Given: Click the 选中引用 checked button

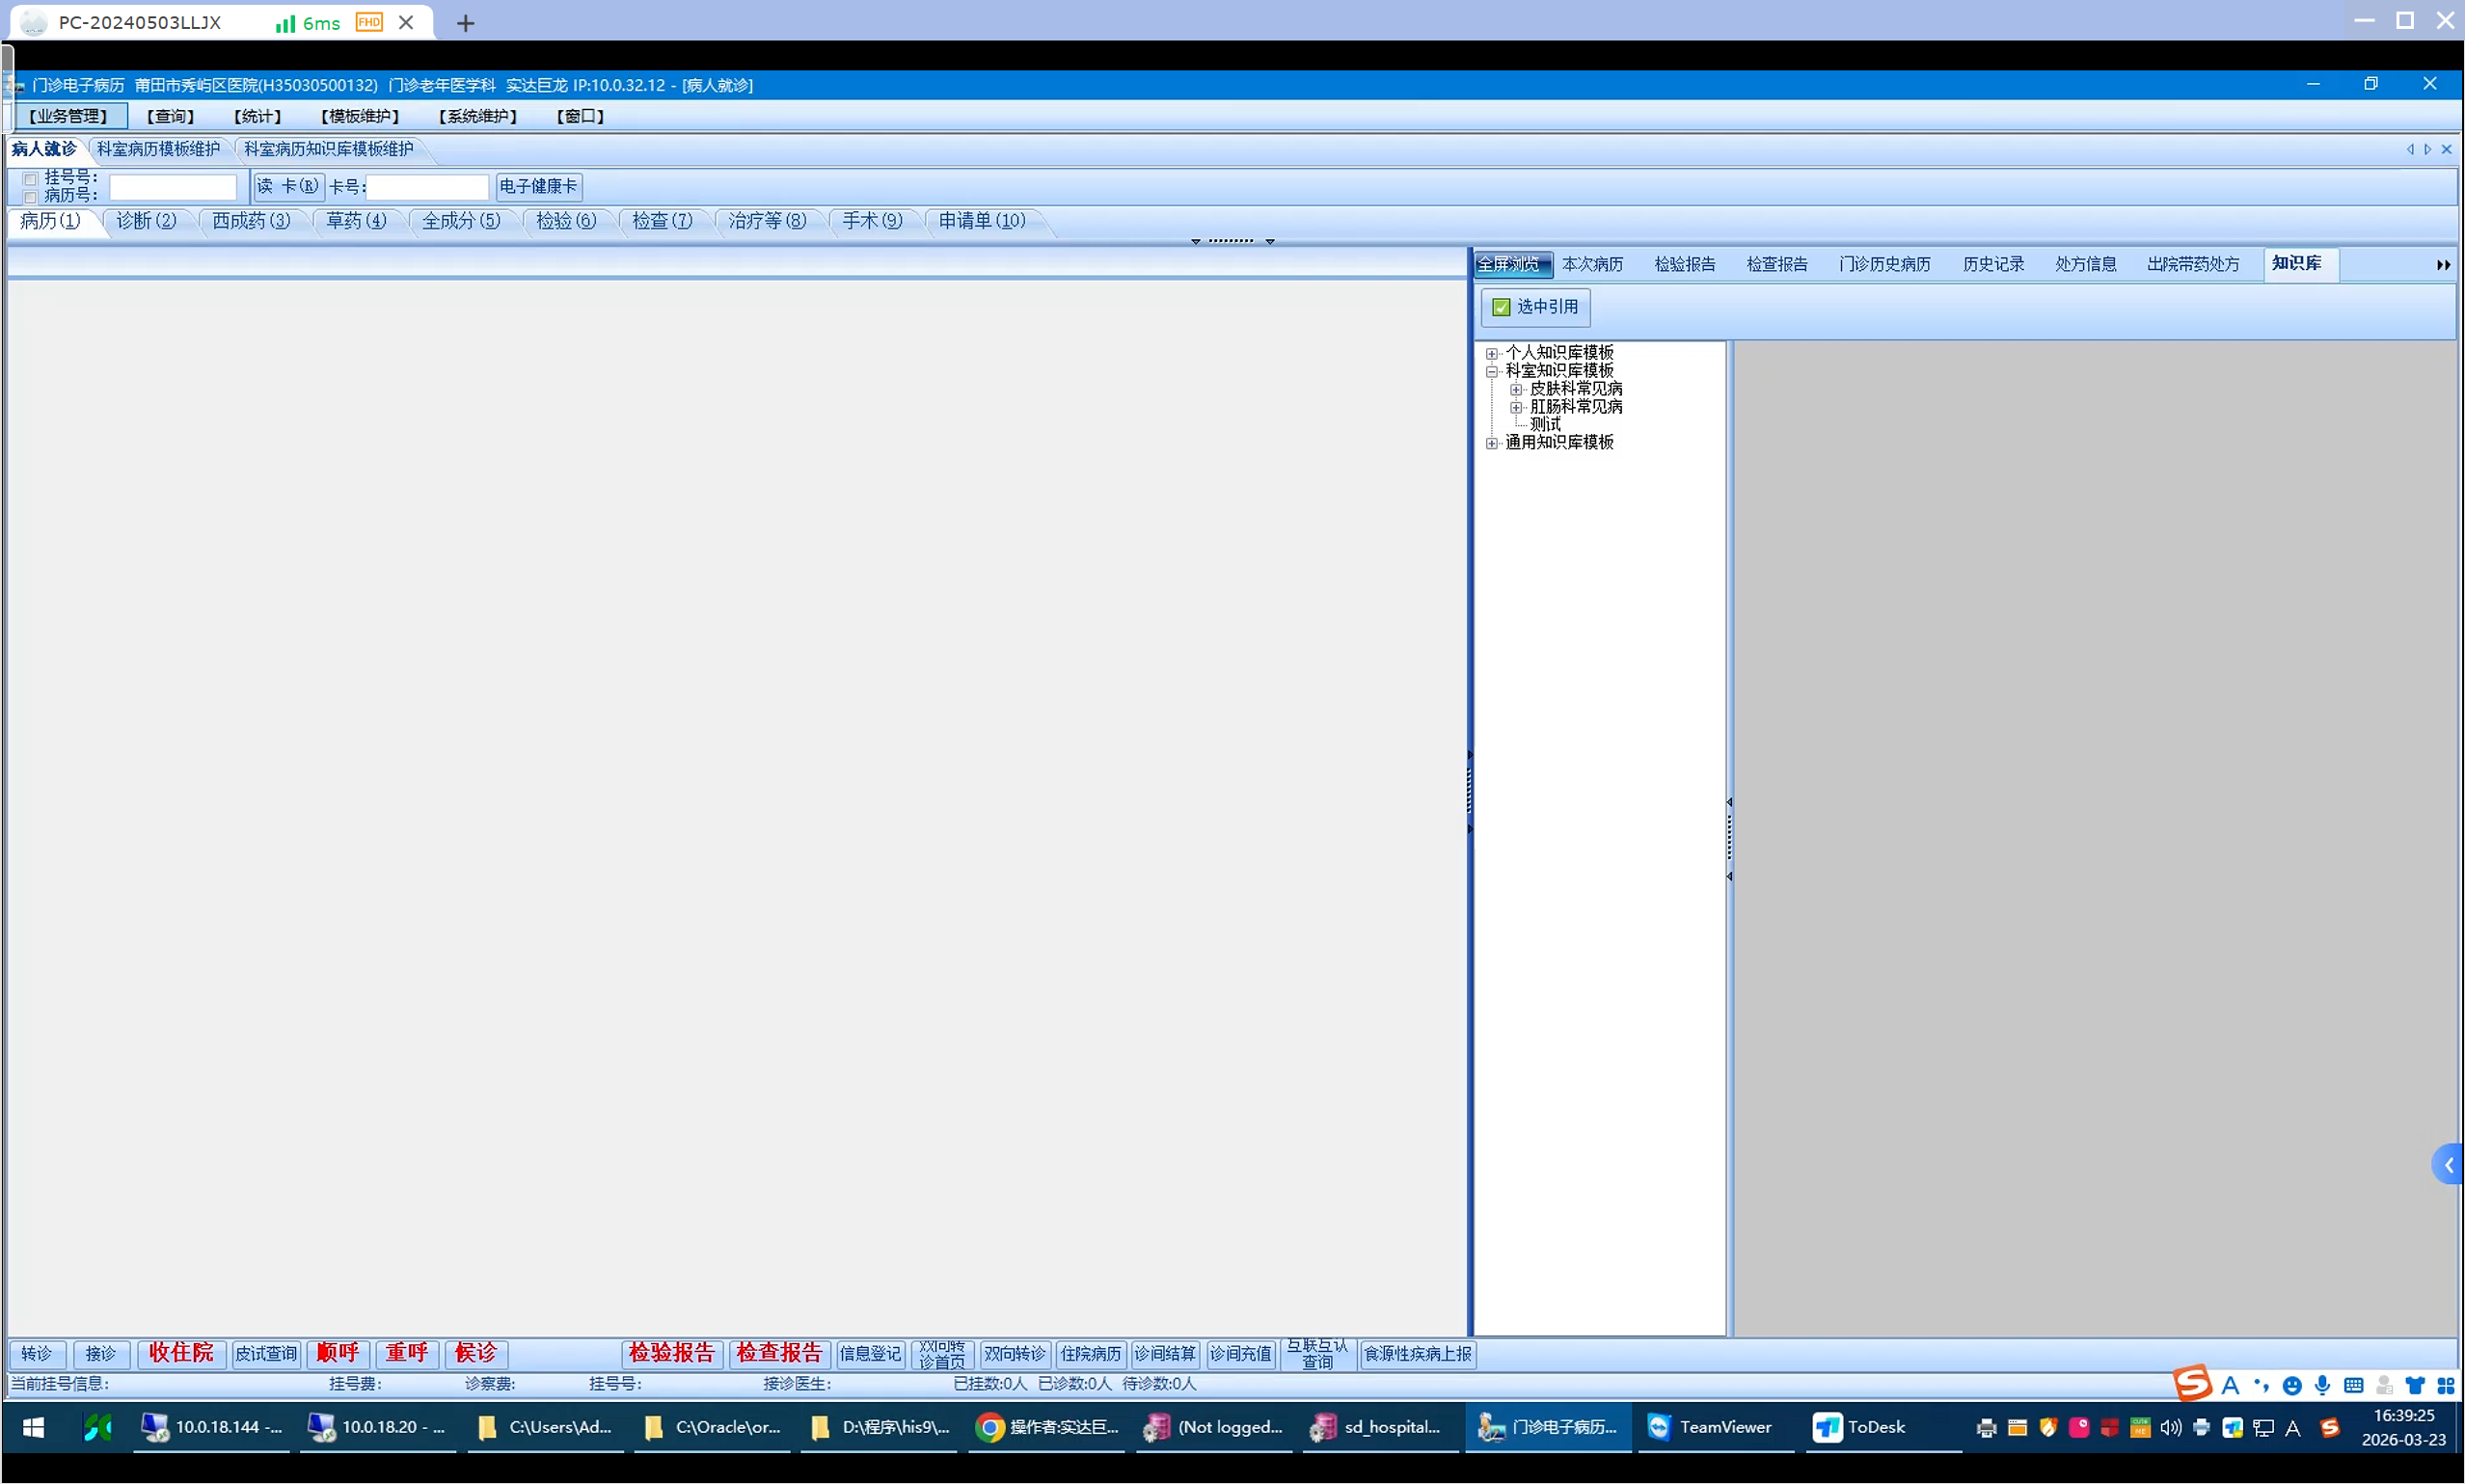Looking at the screenshot, I should click(x=1535, y=307).
